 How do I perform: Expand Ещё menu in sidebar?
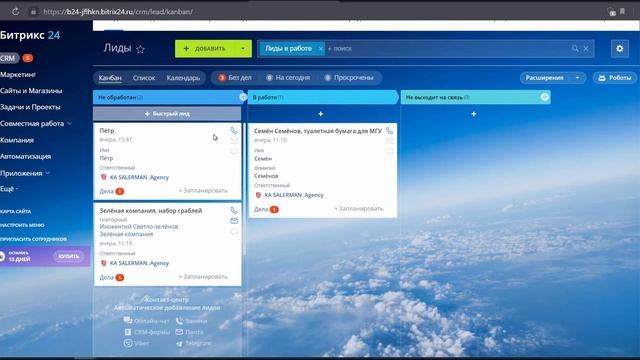point(9,189)
